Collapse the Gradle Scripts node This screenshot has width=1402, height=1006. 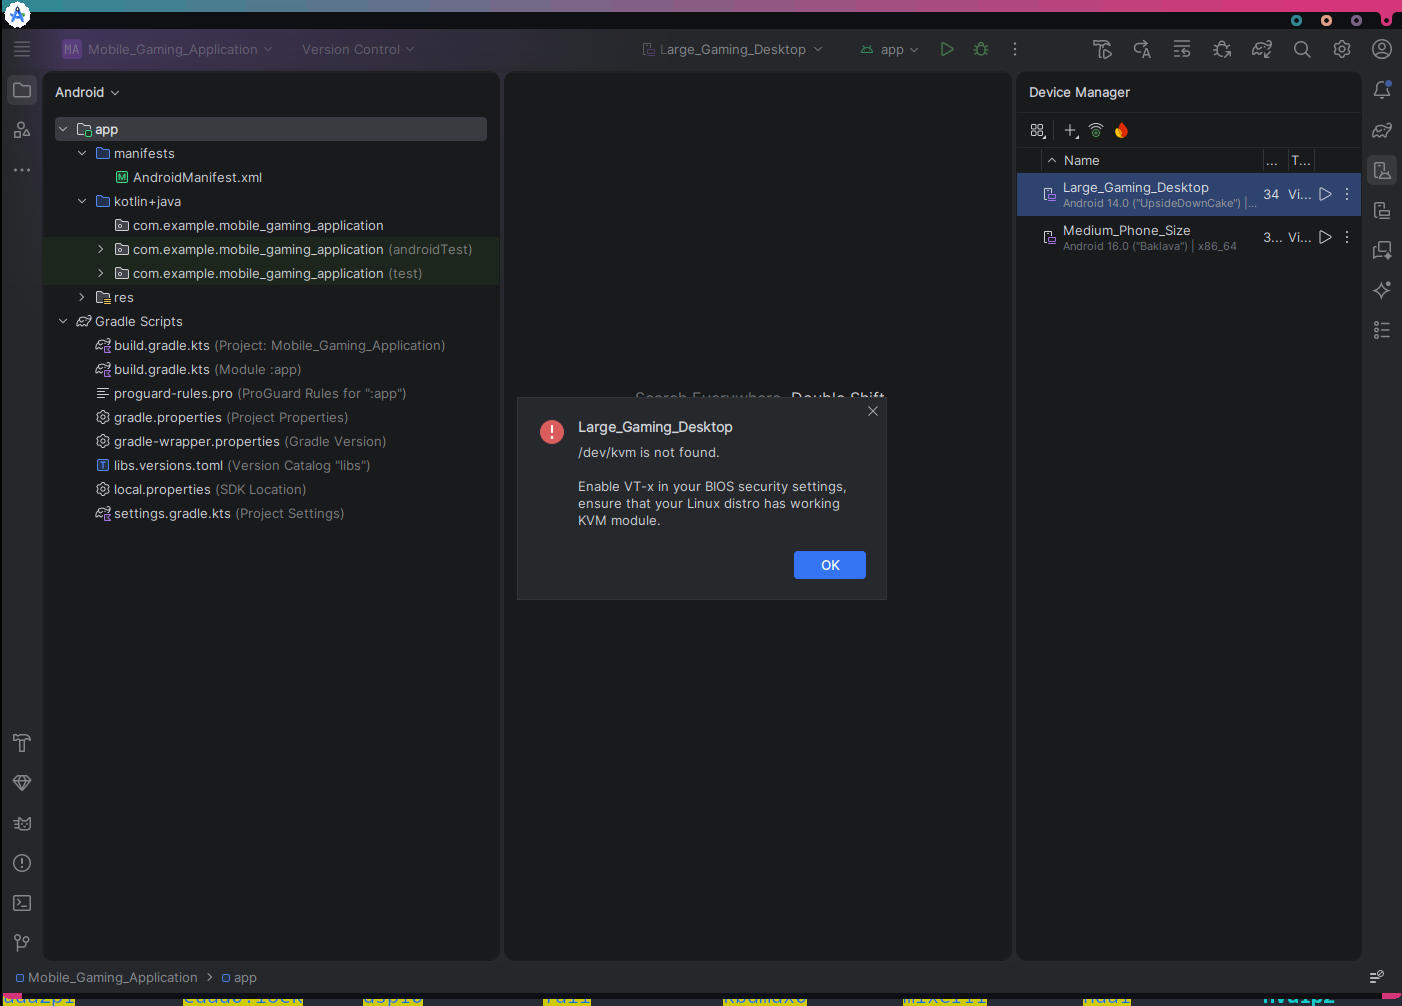[x=63, y=321]
